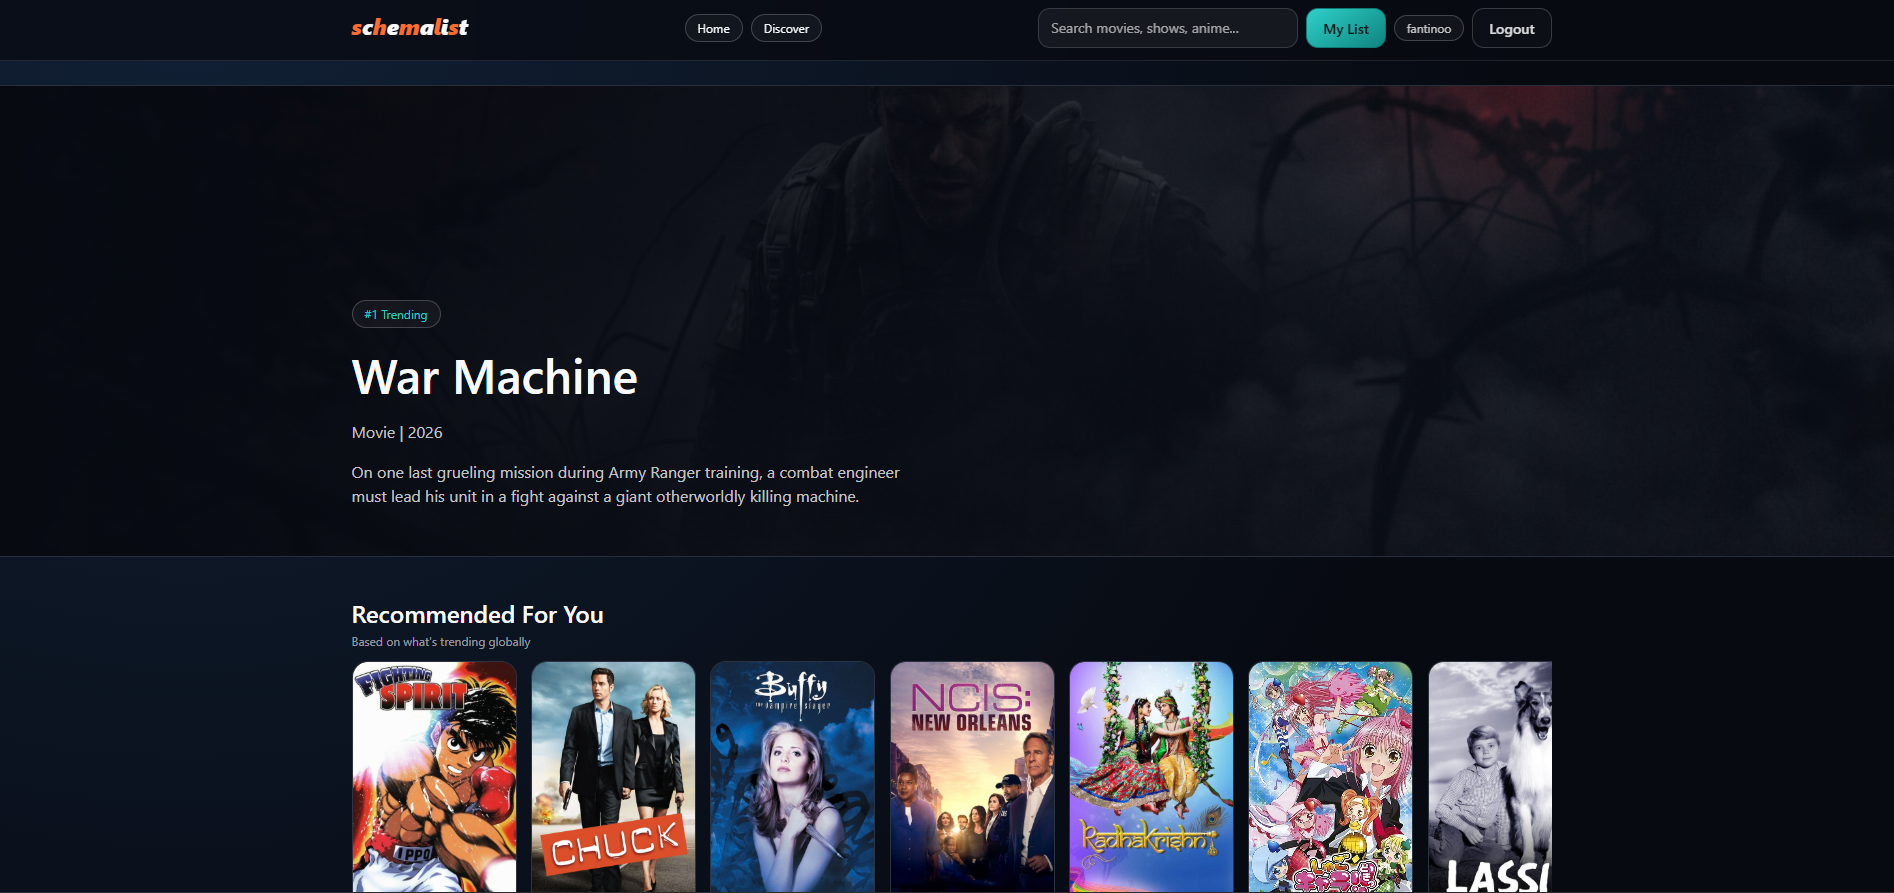Open the Home nav item

coord(713,28)
